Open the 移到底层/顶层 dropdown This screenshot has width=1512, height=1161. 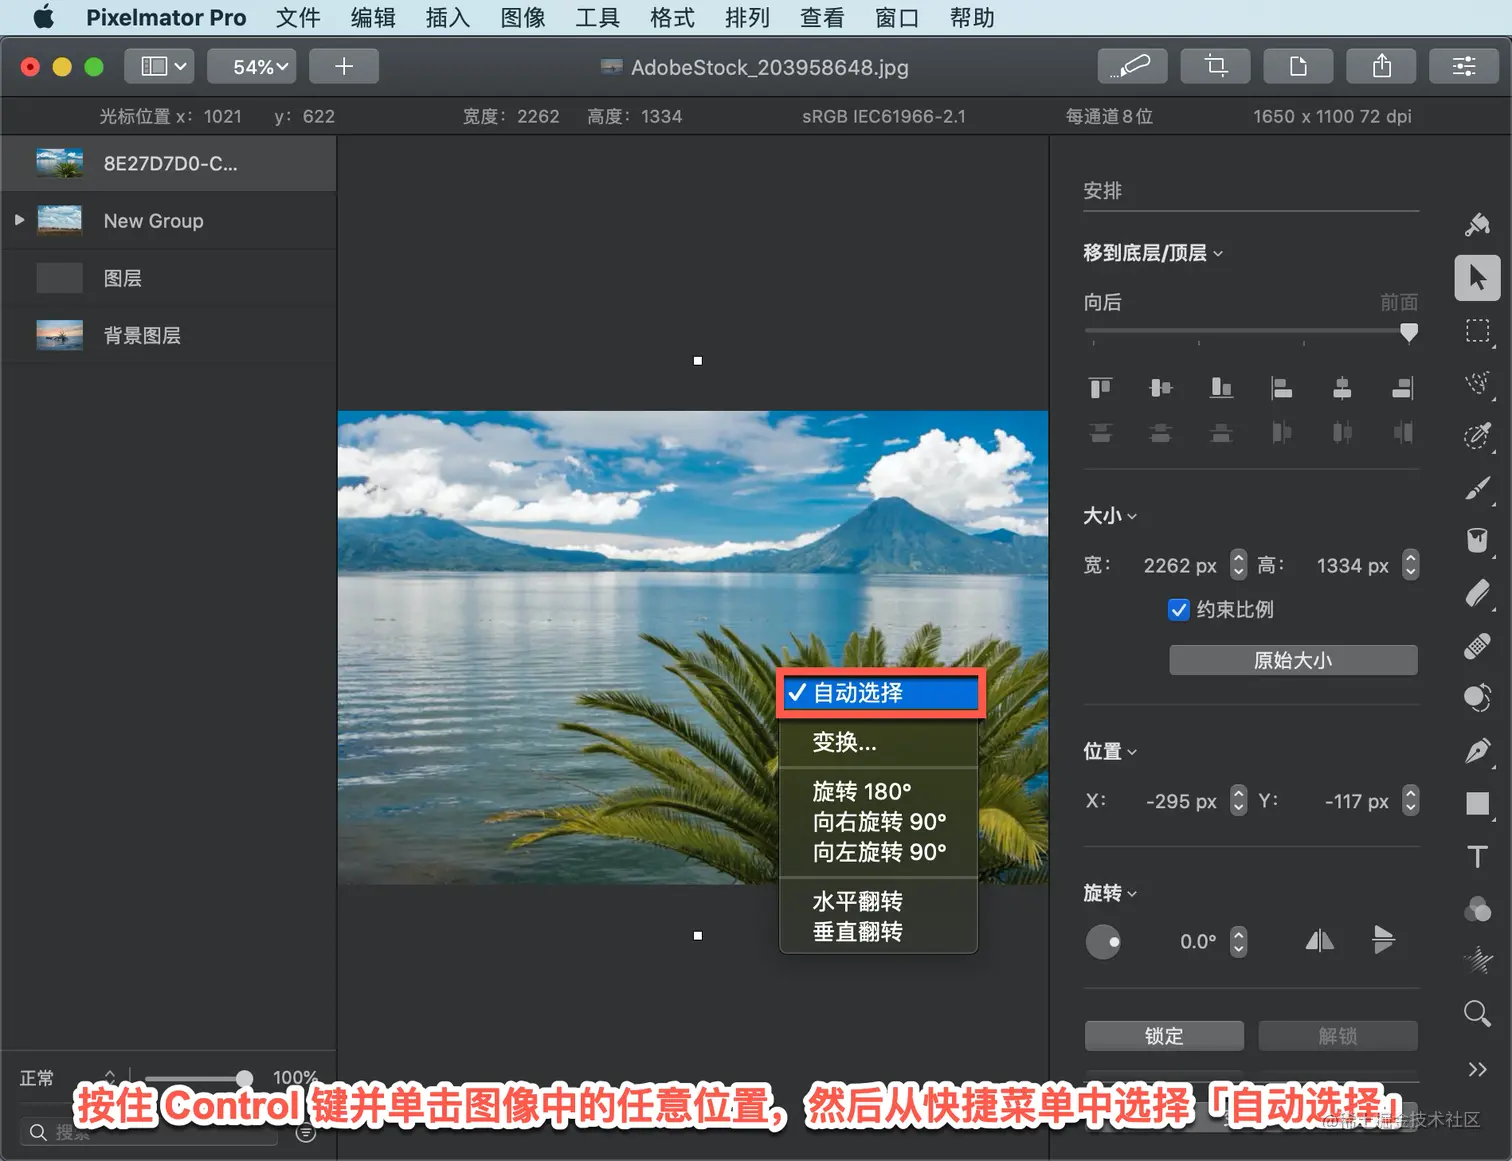click(x=1153, y=253)
